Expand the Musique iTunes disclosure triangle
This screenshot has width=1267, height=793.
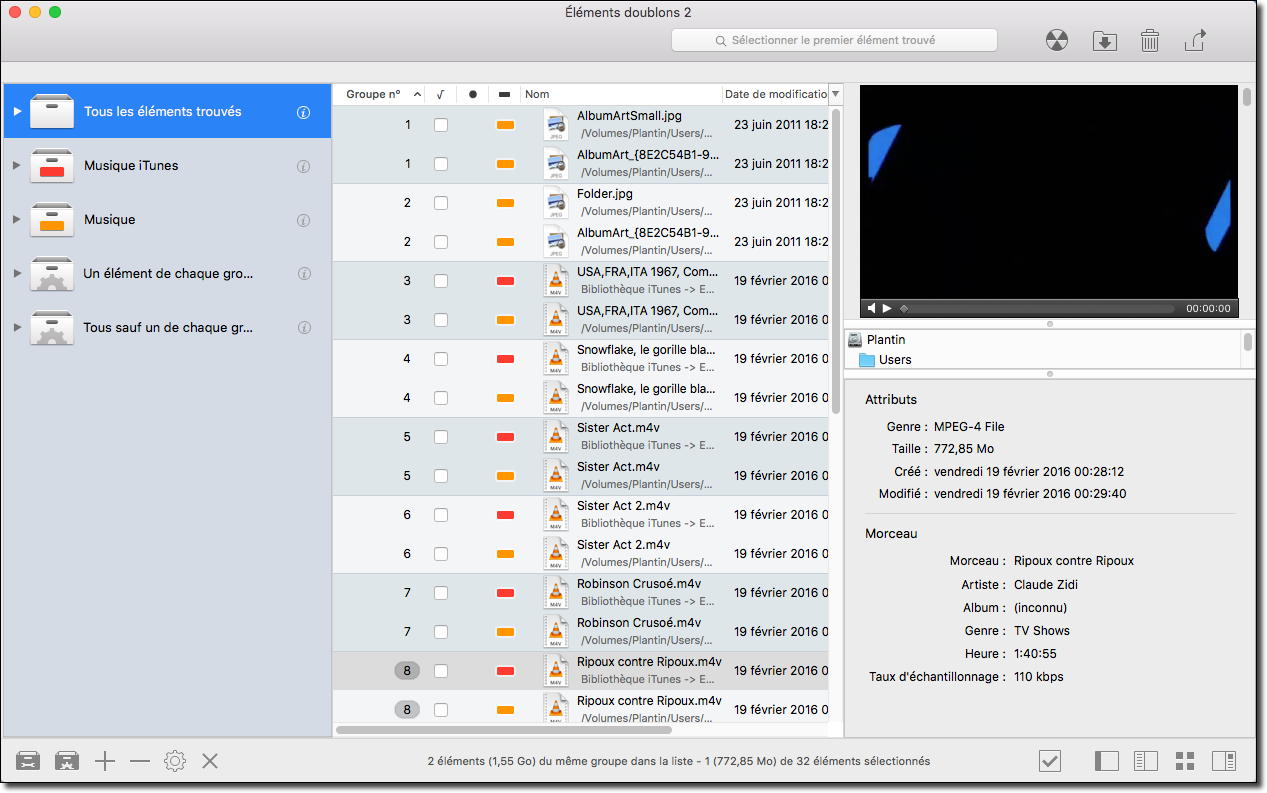[x=17, y=166]
